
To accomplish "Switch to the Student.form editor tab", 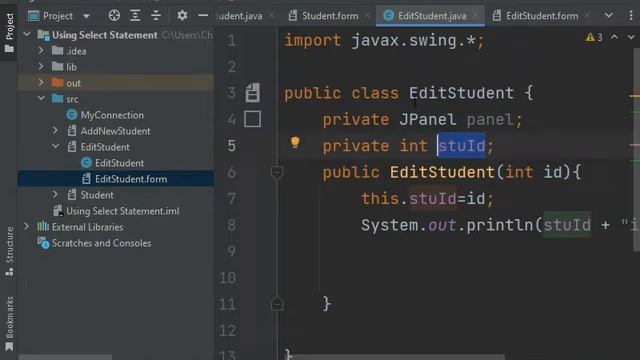I will (x=324, y=16).
